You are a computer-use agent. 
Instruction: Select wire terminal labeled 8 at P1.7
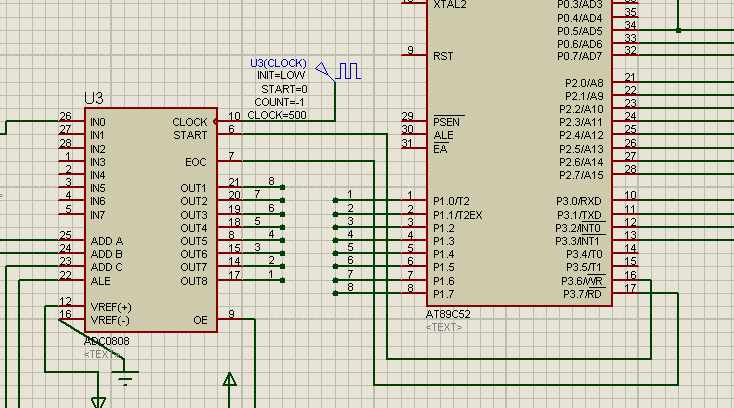[335, 293]
